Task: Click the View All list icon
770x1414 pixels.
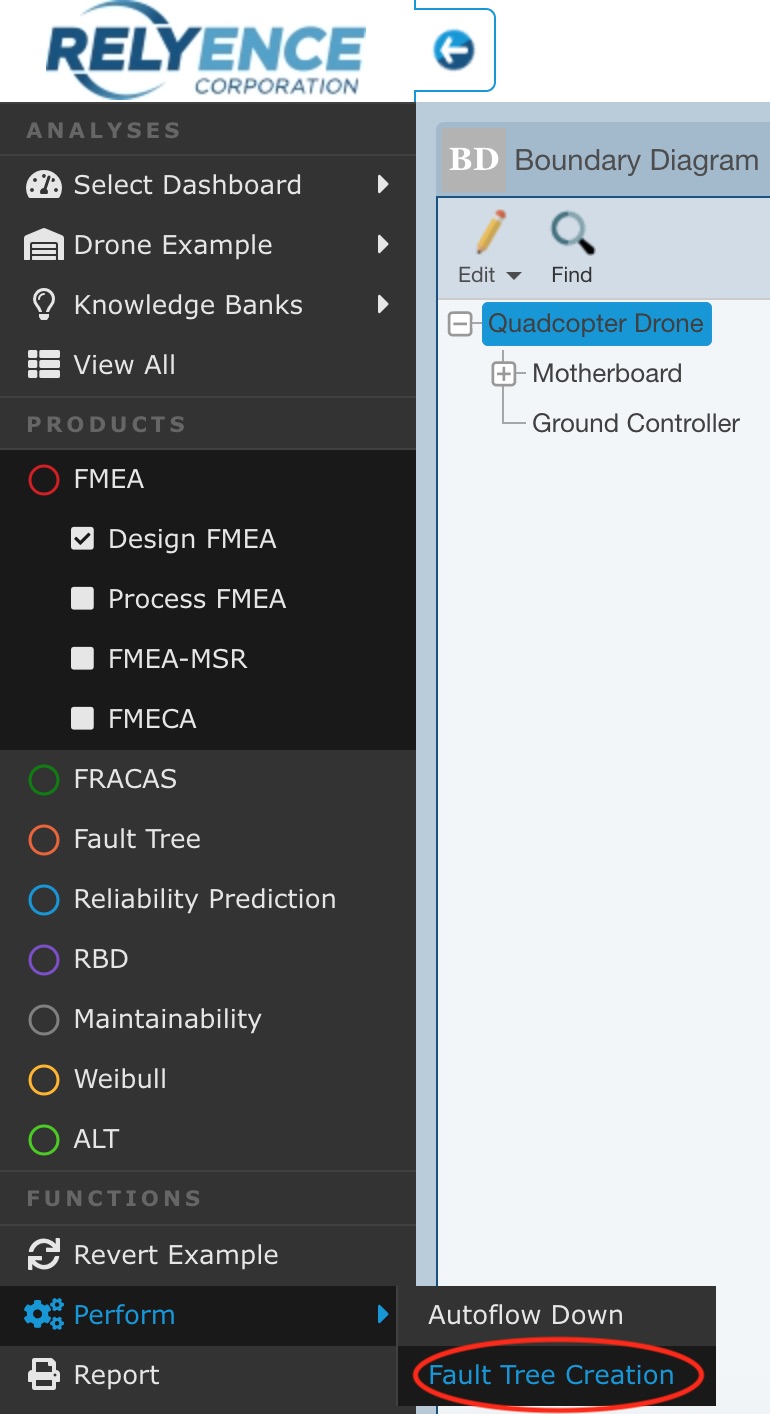Action: click(44, 364)
